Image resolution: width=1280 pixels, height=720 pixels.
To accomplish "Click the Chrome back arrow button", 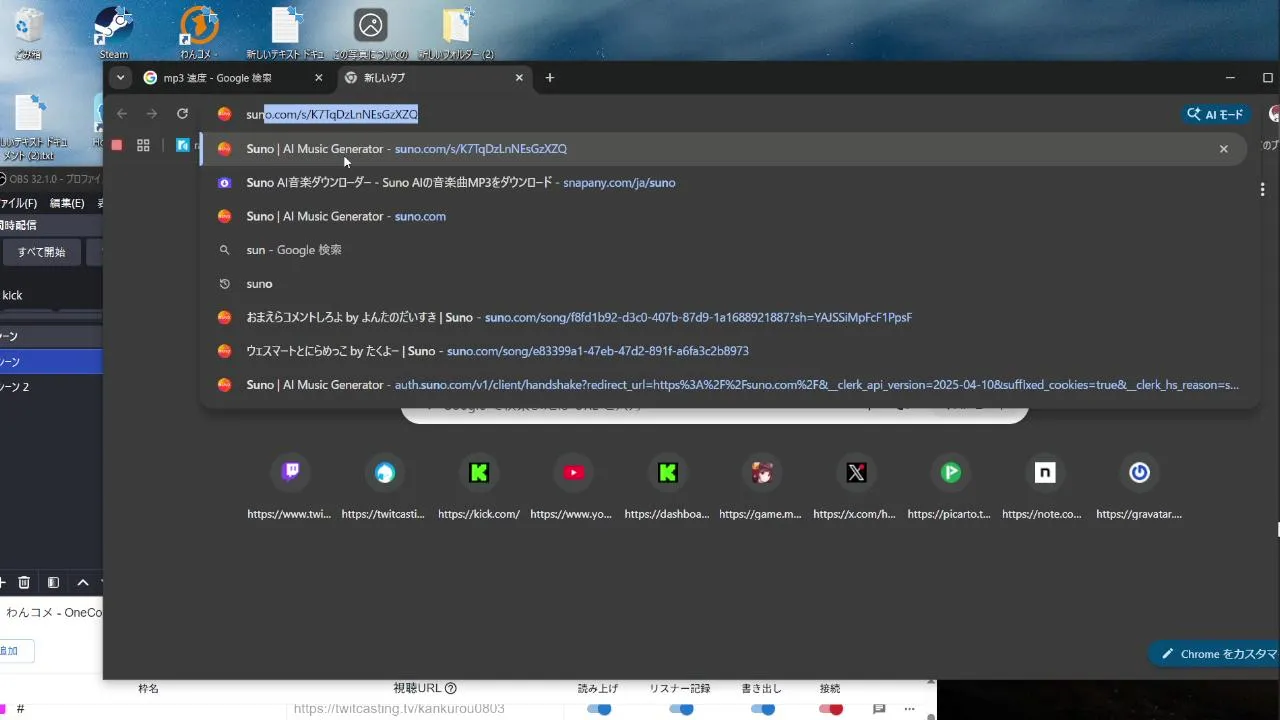I will [x=122, y=114].
